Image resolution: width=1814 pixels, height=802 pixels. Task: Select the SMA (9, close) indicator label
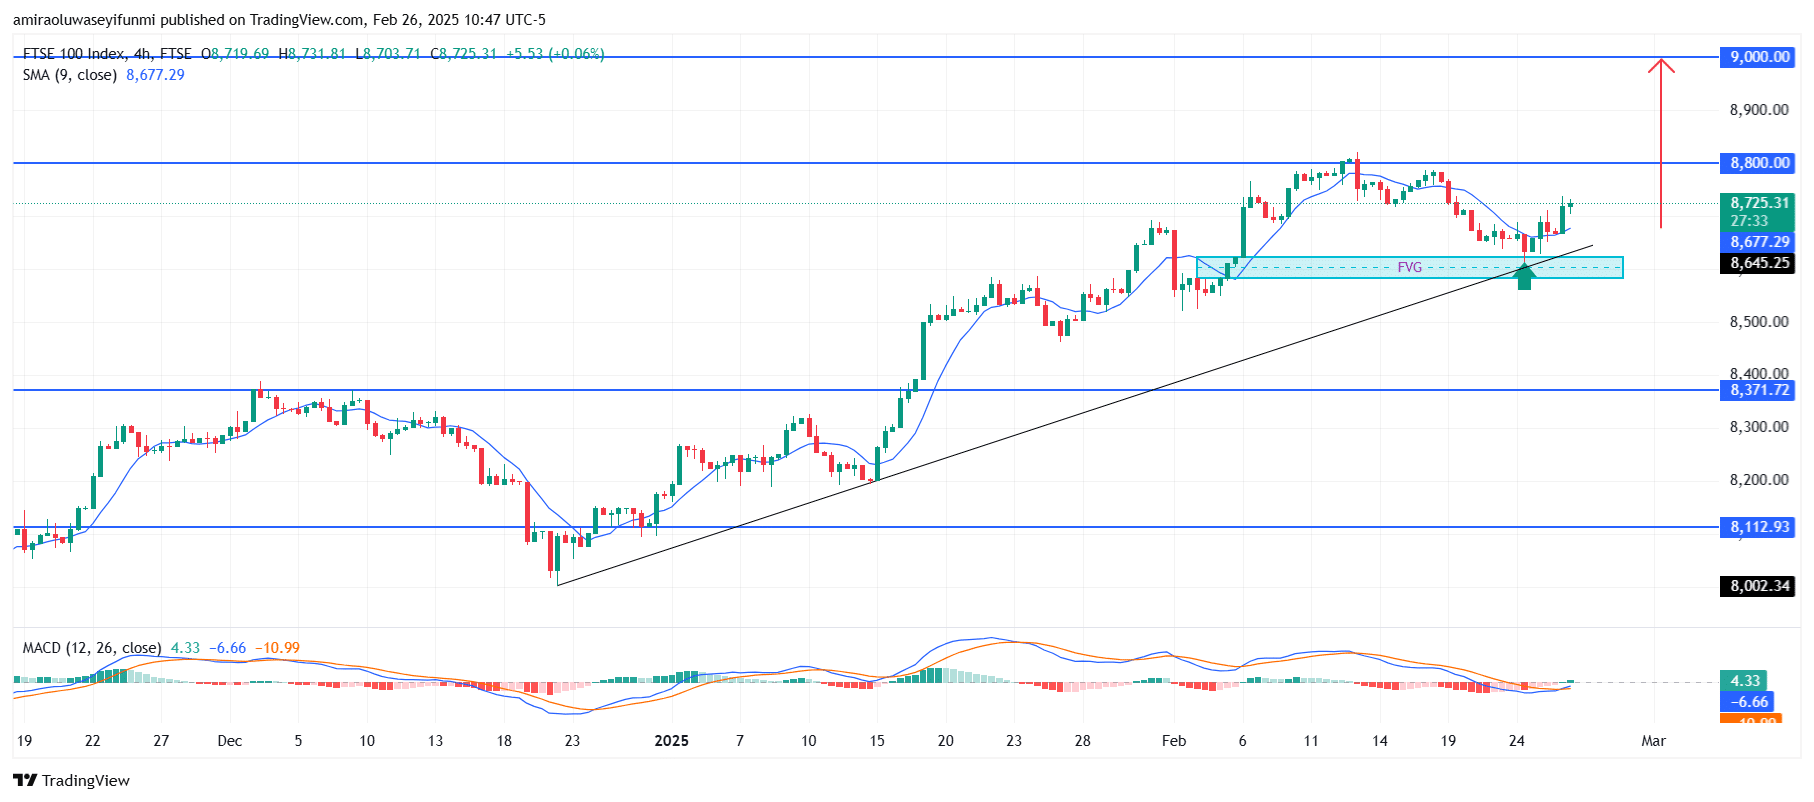[x=70, y=75]
